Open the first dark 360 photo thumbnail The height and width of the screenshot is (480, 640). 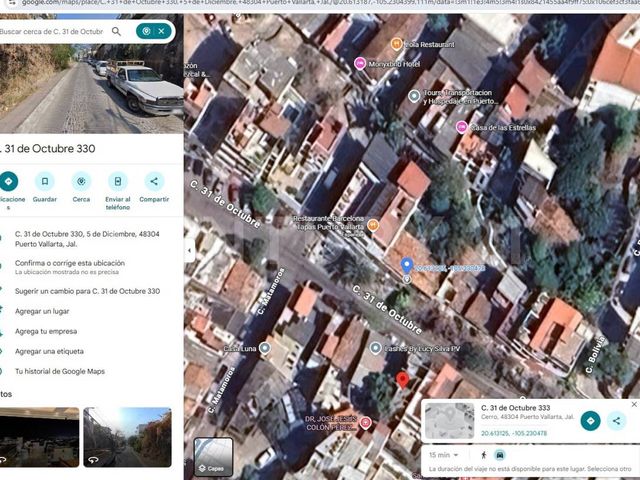(x=39, y=437)
